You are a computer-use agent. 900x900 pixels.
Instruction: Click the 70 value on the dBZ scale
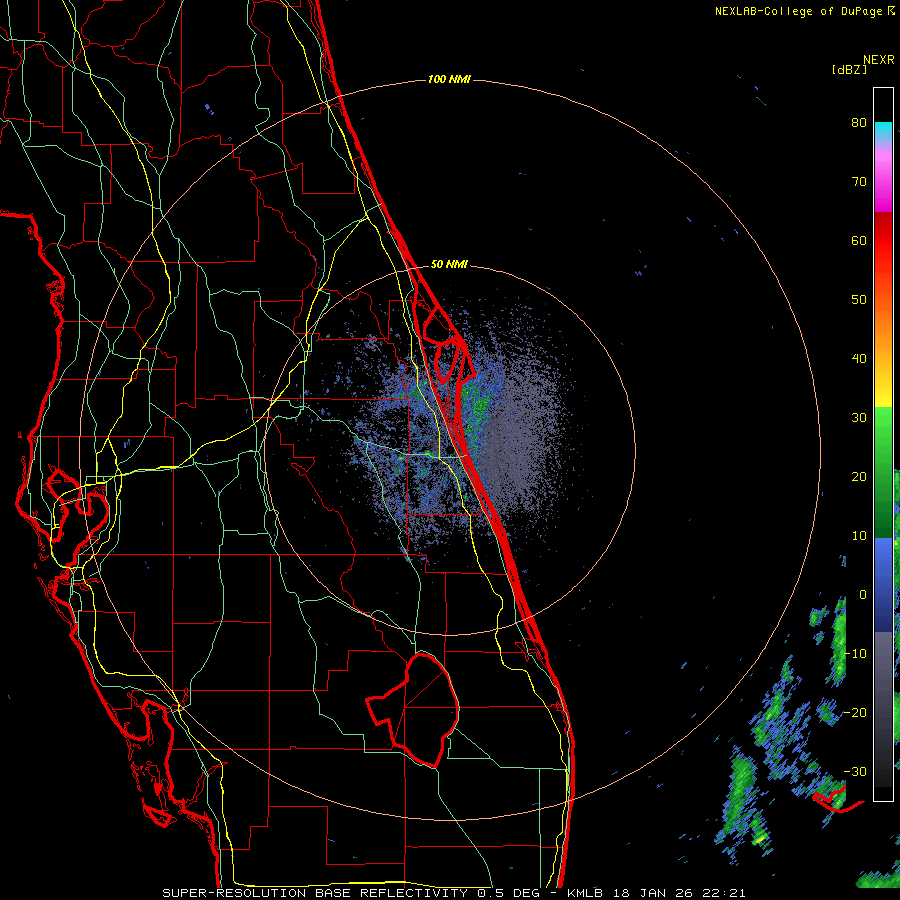pyautogui.click(x=859, y=182)
